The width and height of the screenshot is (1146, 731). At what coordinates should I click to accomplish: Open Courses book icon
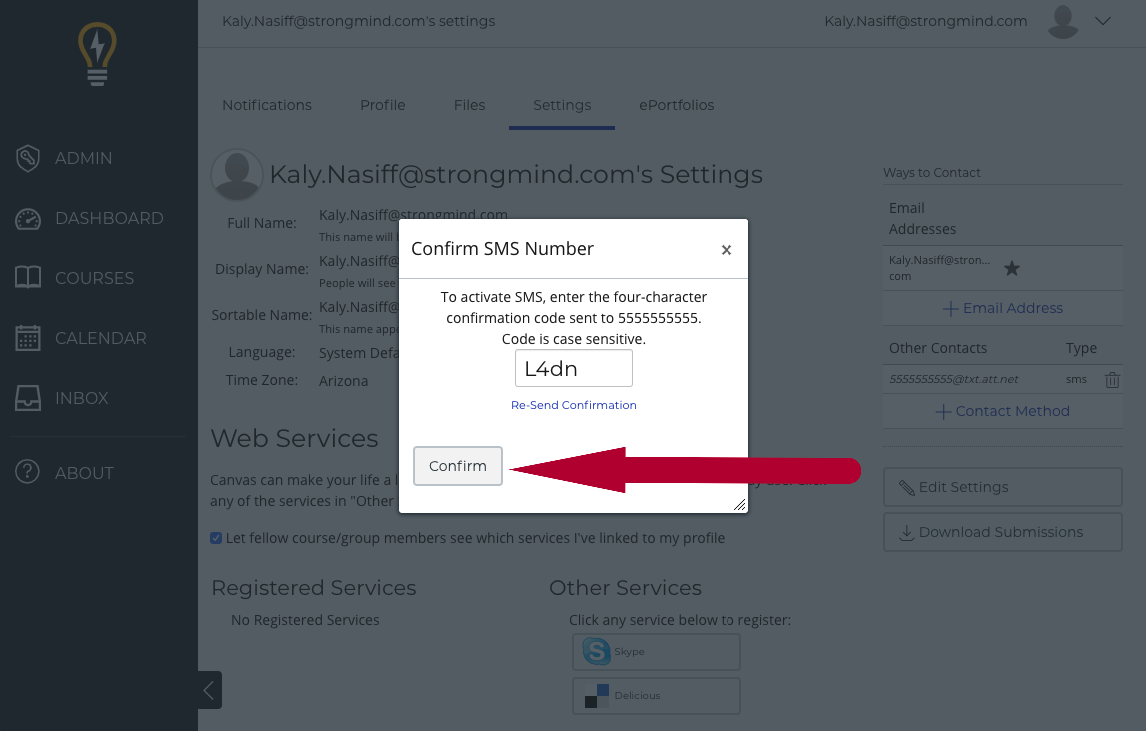pos(28,278)
